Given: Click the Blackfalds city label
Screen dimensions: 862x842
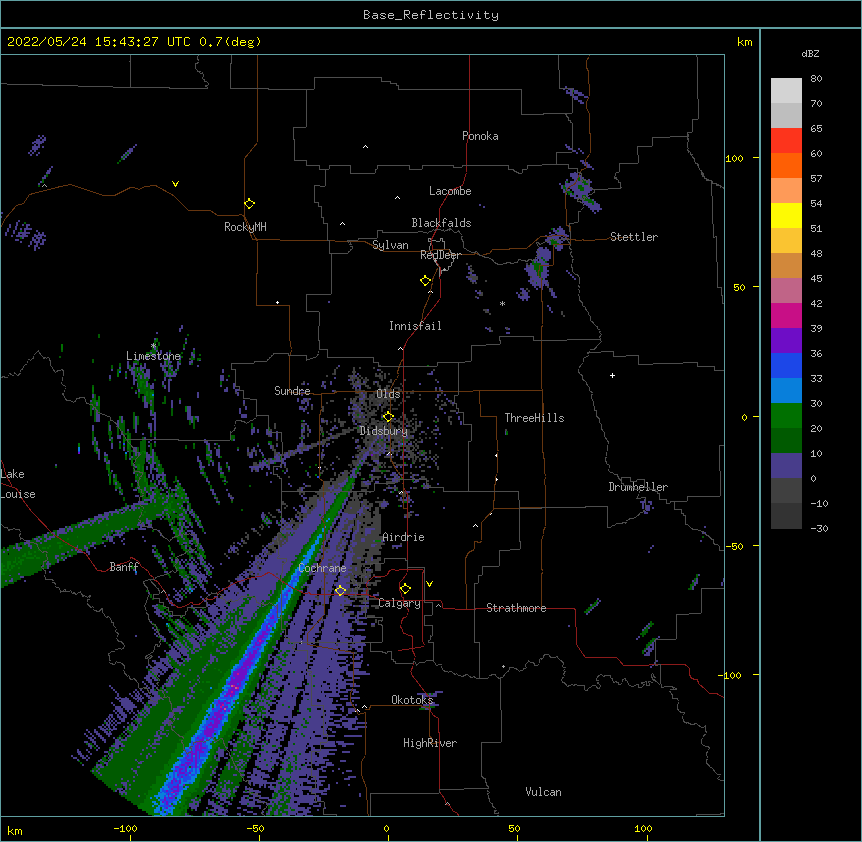Looking at the screenshot, I should 441,223.
